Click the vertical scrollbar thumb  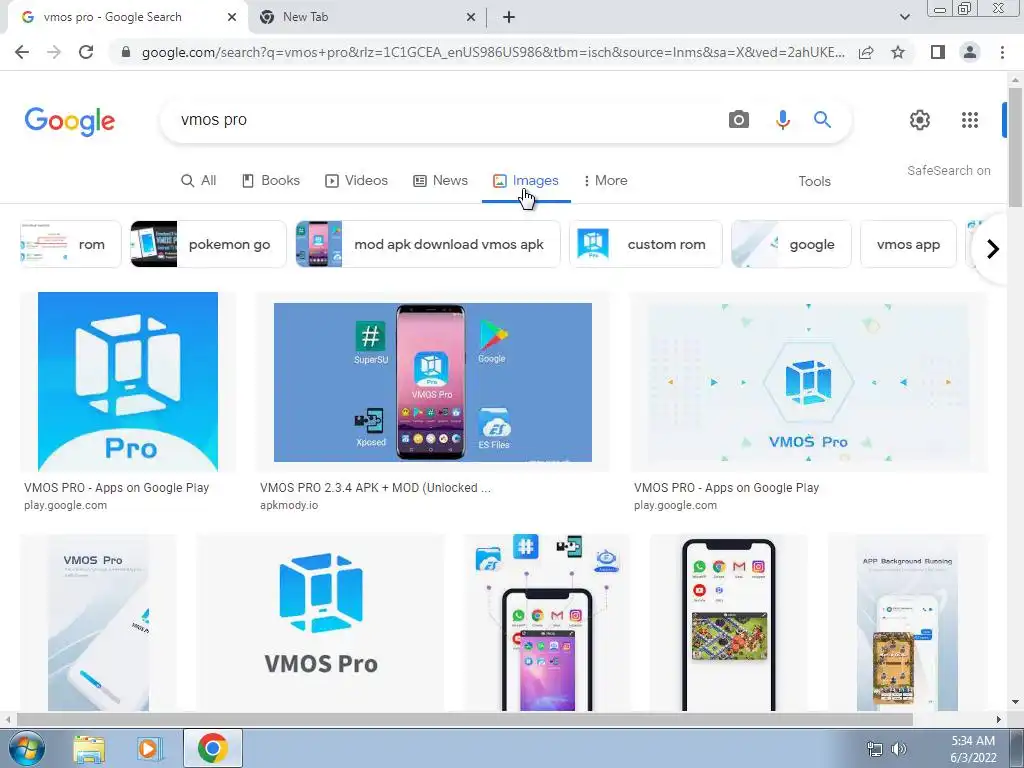pyautogui.click(x=1014, y=148)
